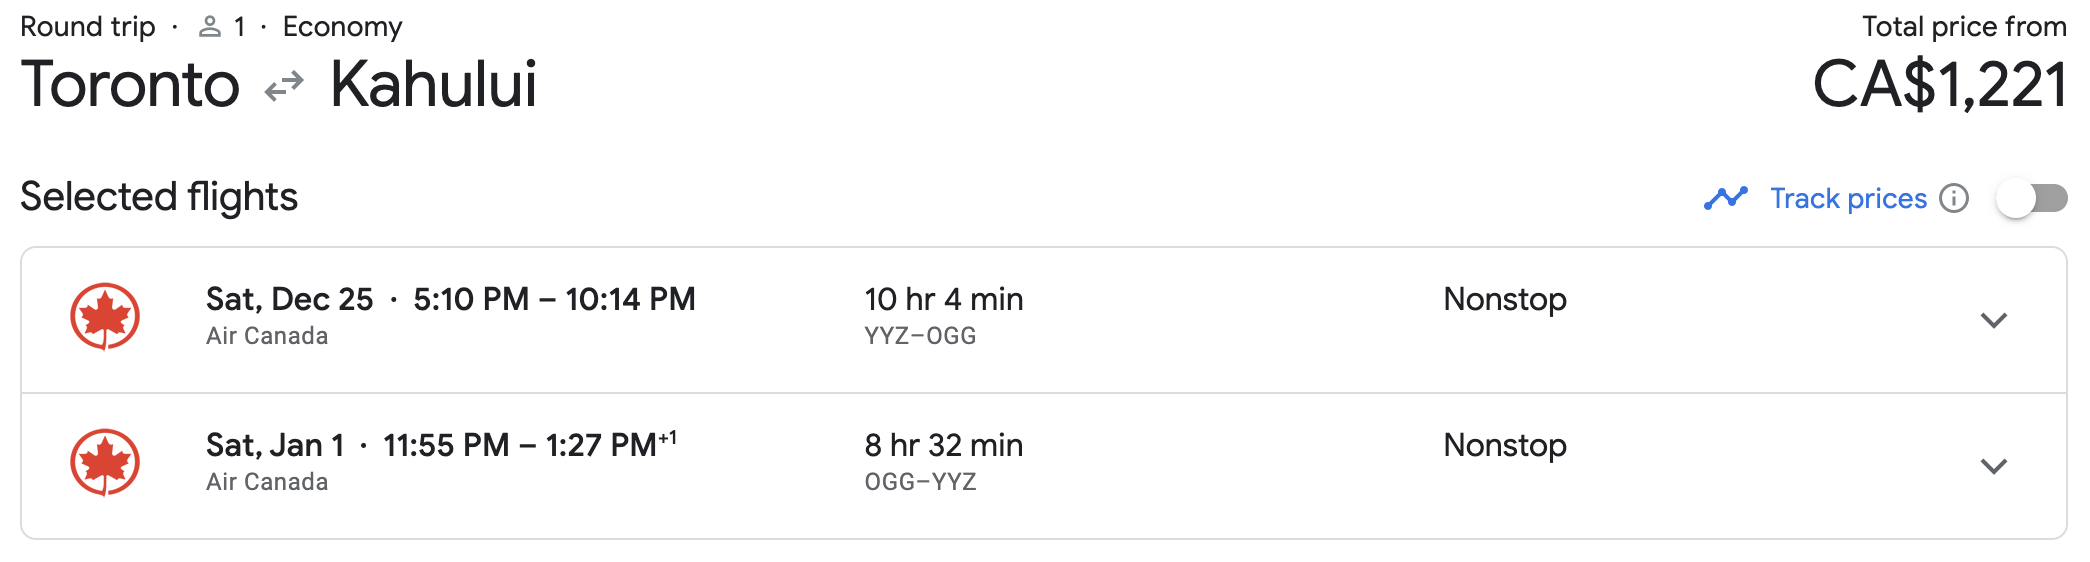Enable the Track prices toggle switch
Image resolution: width=2090 pixels, height=562 pixels.
[2031, 198]
